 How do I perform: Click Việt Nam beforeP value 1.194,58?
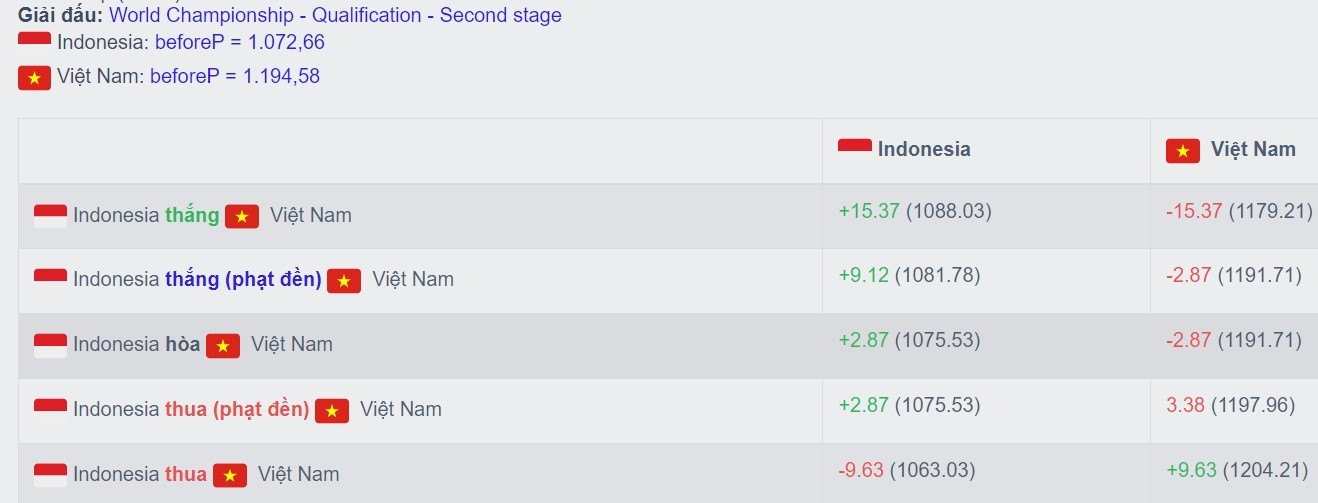click(x=235, y=76)
